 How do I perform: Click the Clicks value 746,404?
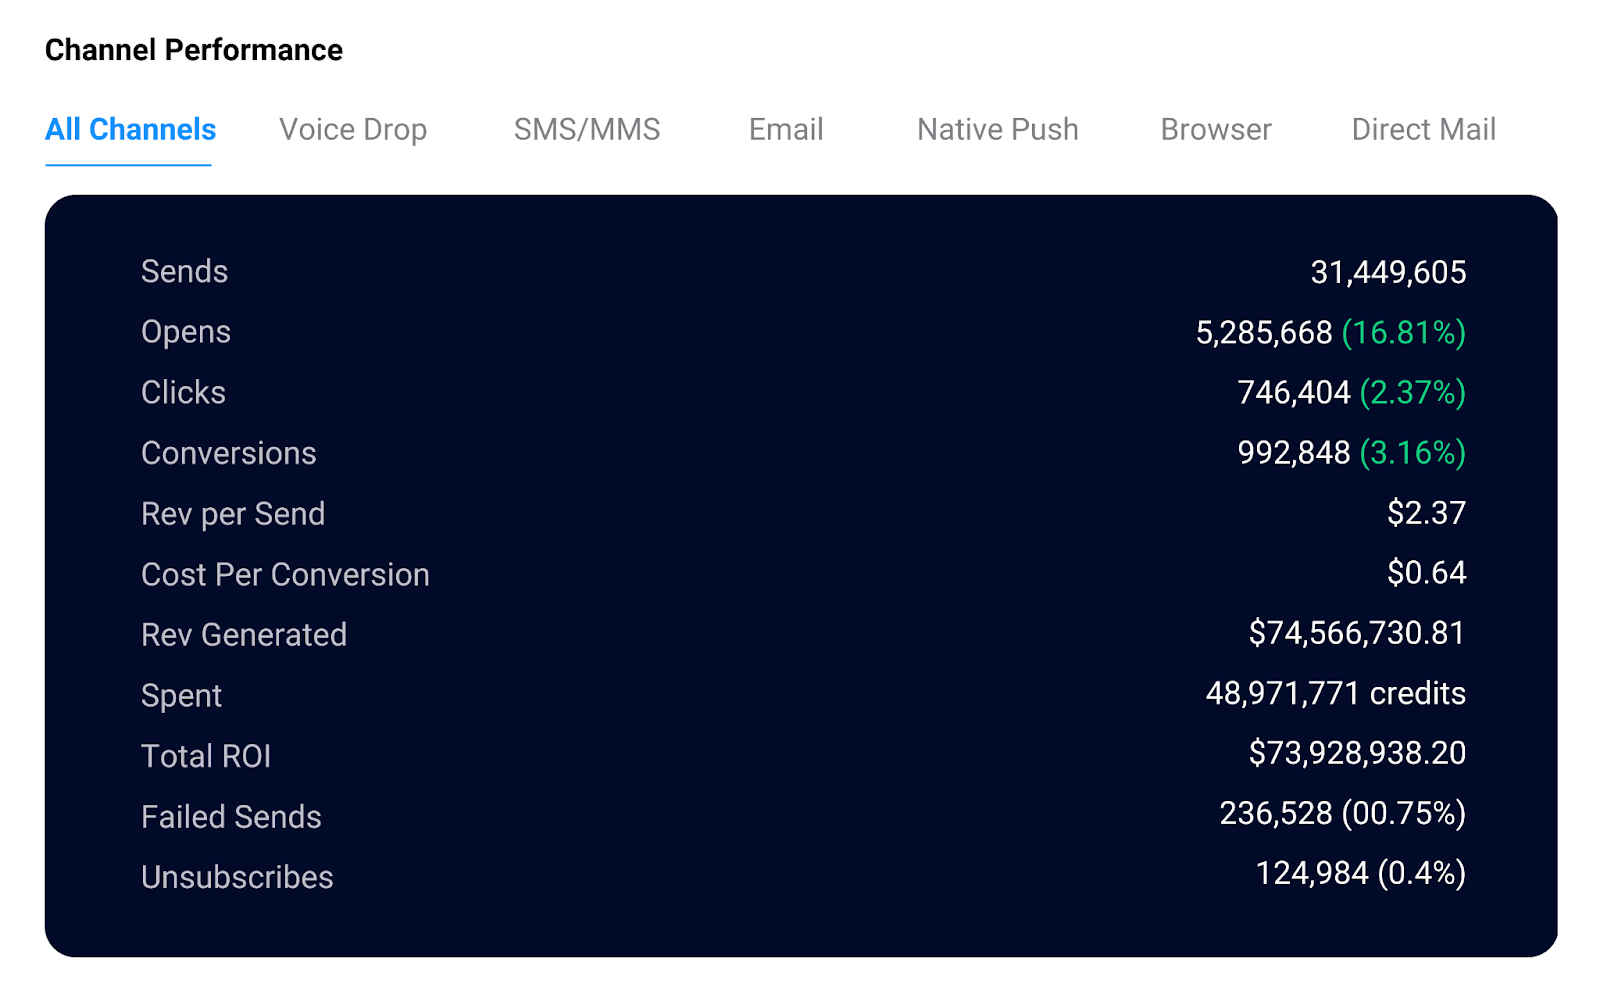click(1294, 393)
